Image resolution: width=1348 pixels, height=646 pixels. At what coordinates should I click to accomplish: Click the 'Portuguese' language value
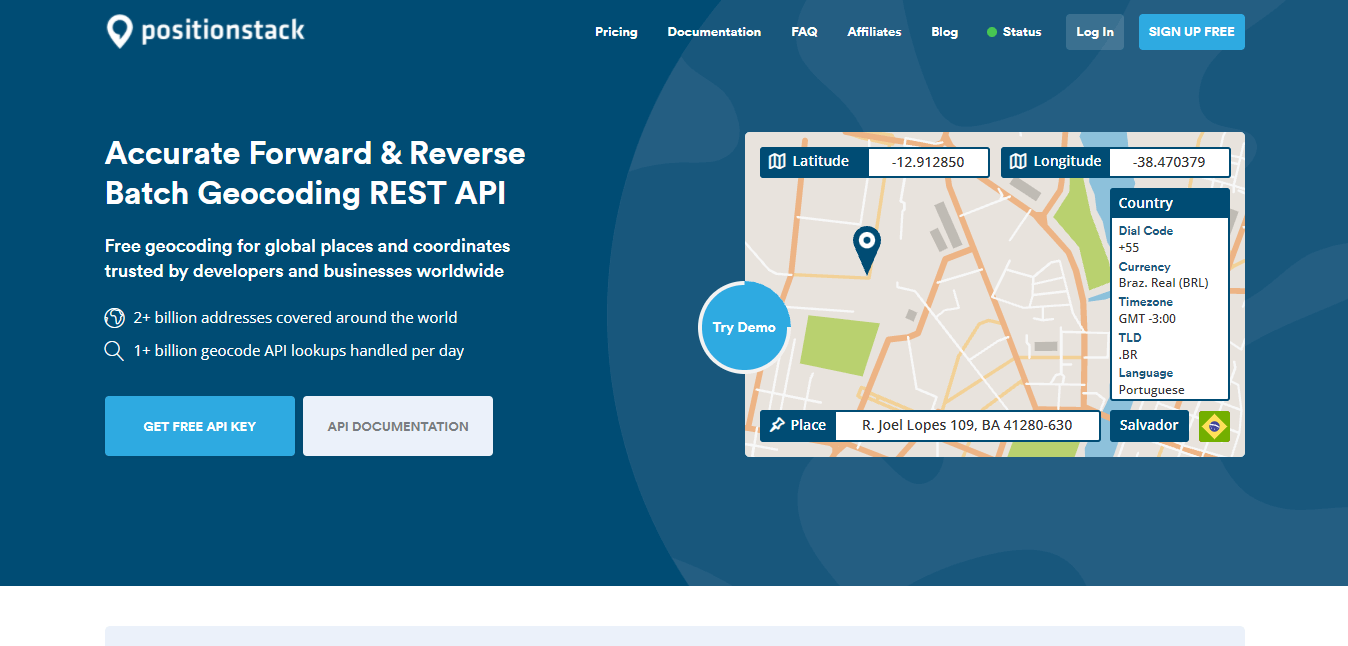tap(1152, 390)
